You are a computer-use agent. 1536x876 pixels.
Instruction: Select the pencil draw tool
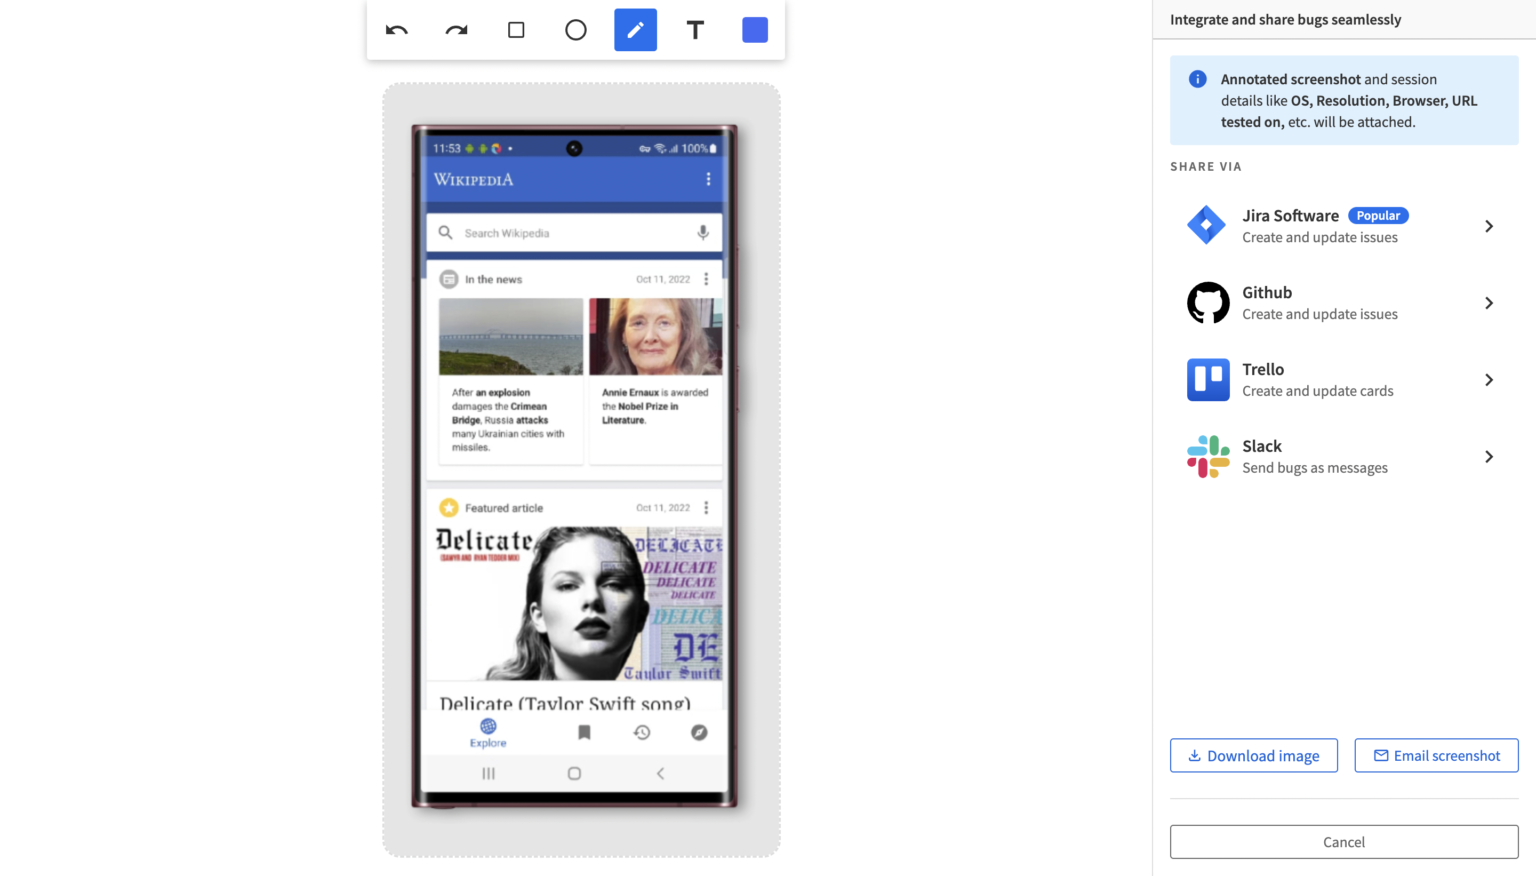click(635, 30)
